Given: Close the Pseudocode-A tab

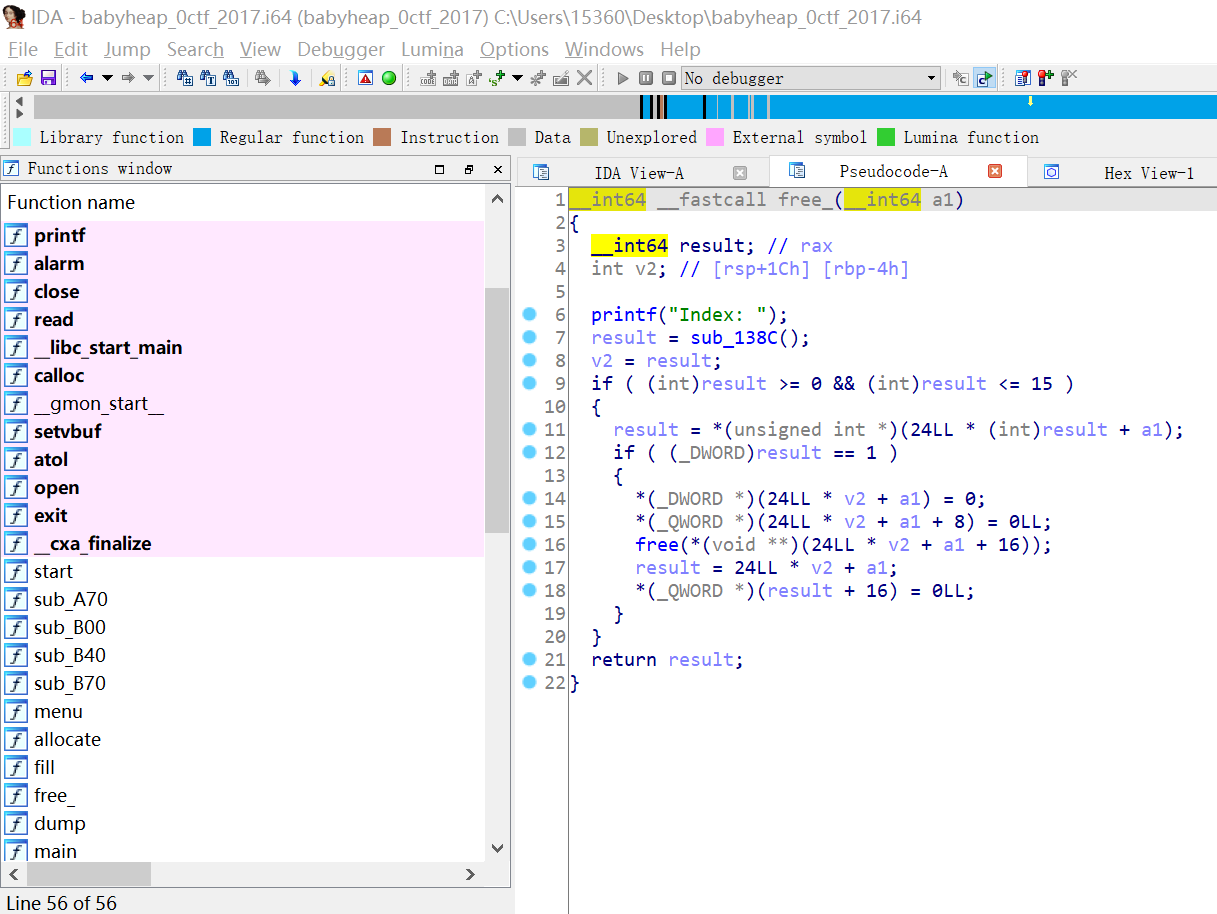Looking at the screenshot, I should pos(994,171).
